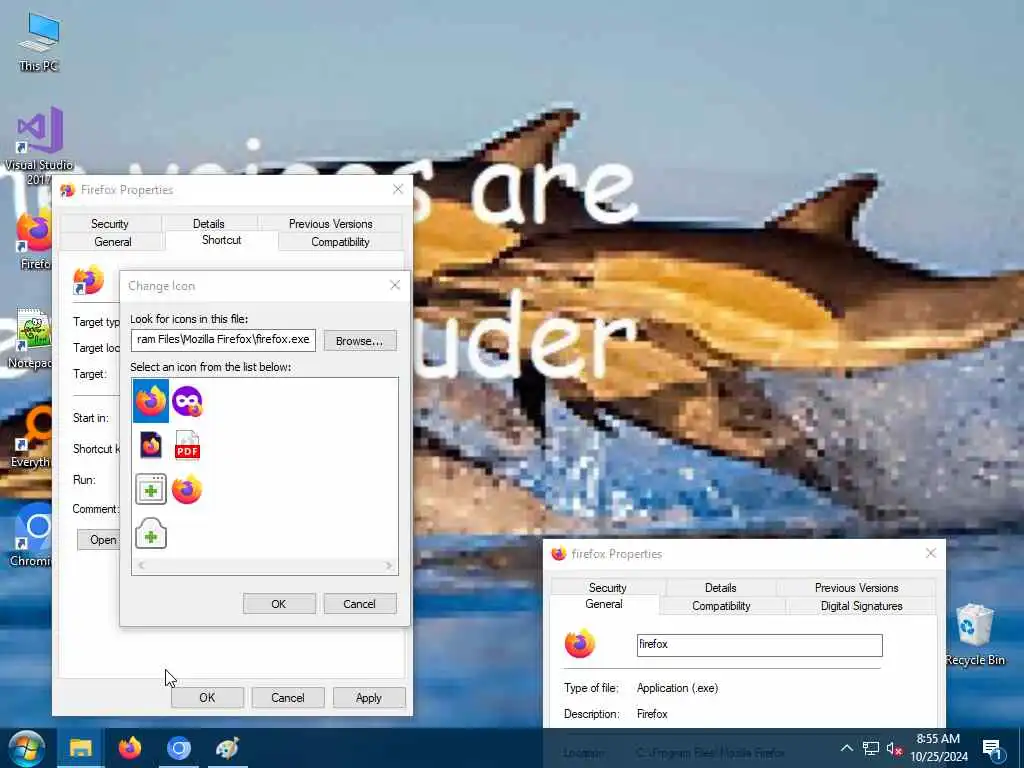This screenshot has height=768, width=1024.
Task: Switch to General tab in Firefox Properties shortcut window
Action: [x=112, y=242]
